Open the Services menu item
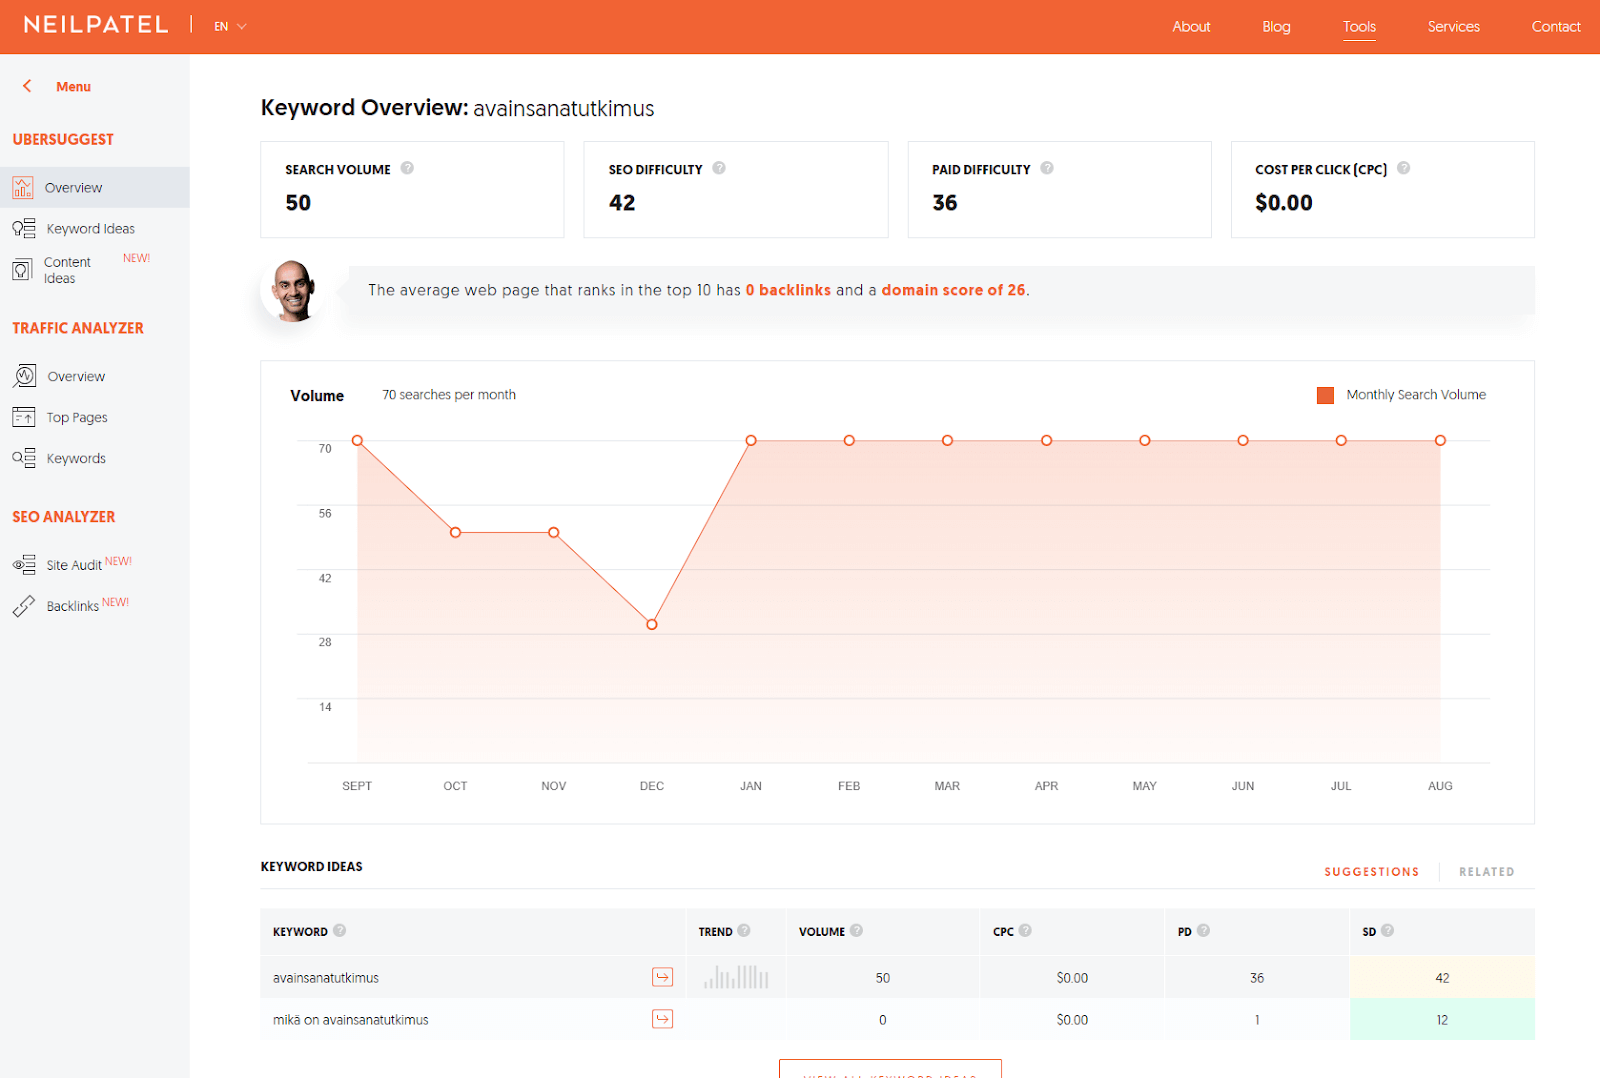Image resolution: width=1600 pixels, height=1078 pixels. pos(1453,26)
